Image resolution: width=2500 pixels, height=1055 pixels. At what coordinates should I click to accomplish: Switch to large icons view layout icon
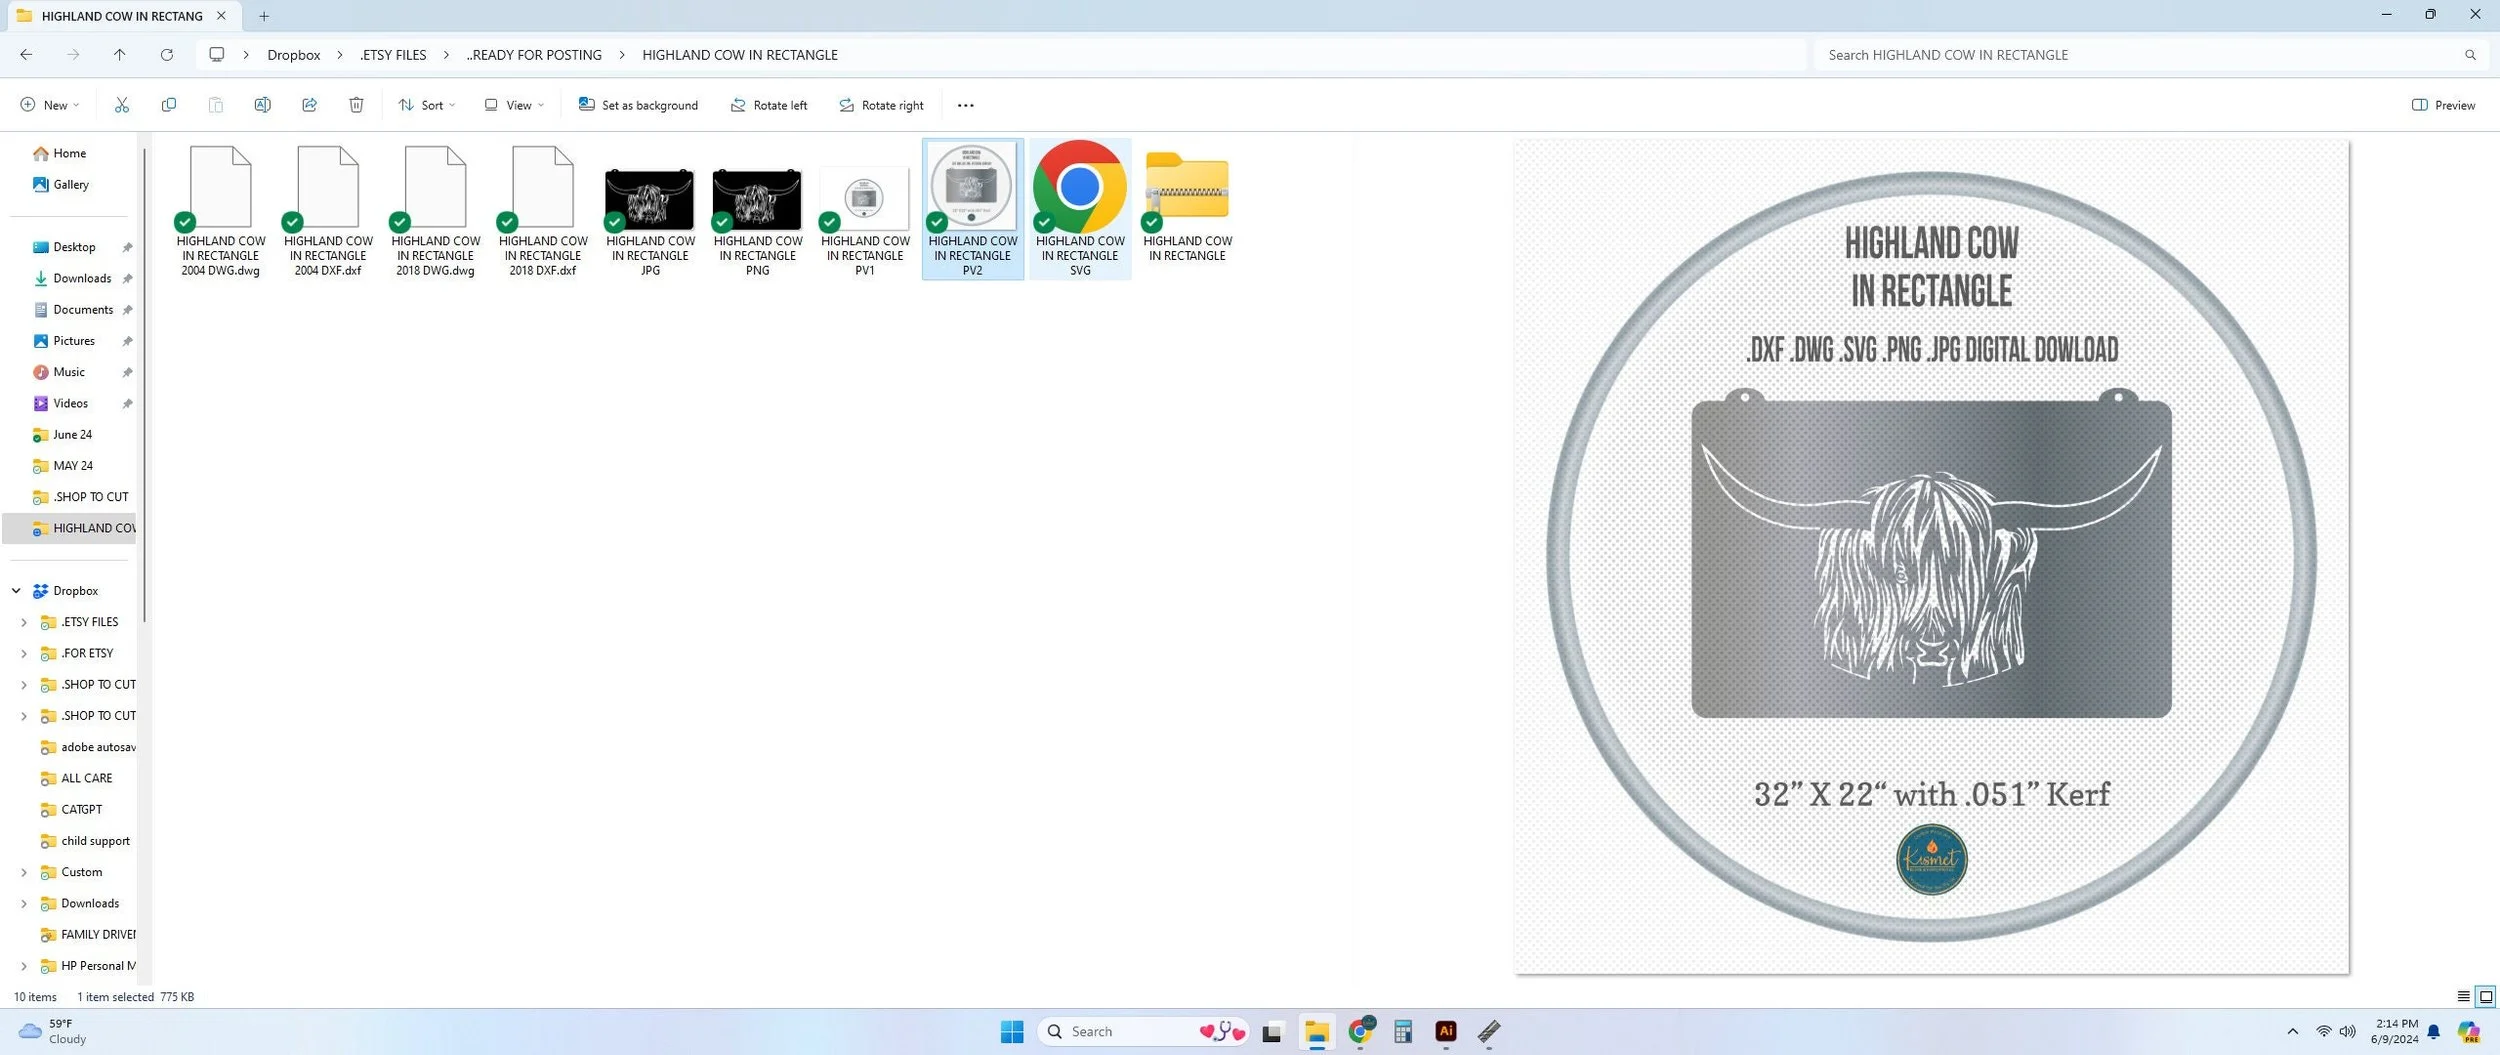point(2485,996)
